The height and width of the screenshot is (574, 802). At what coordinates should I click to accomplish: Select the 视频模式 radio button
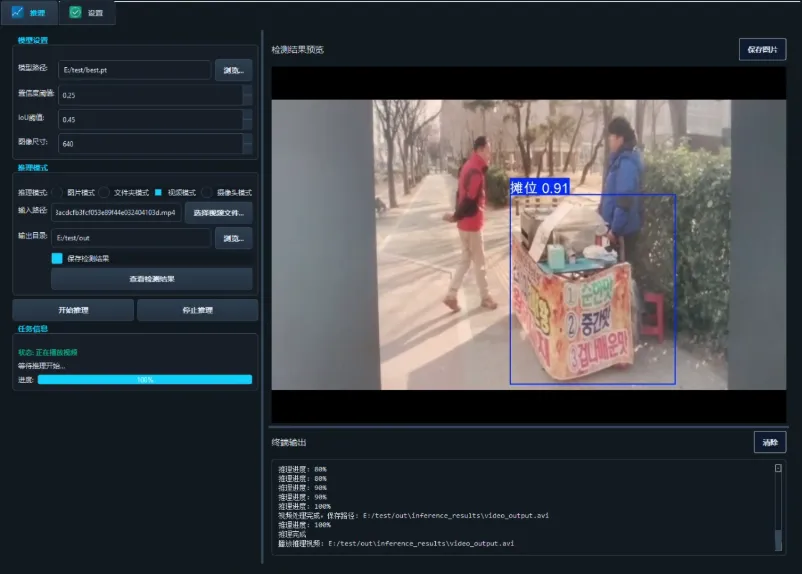tap(158, 192)
